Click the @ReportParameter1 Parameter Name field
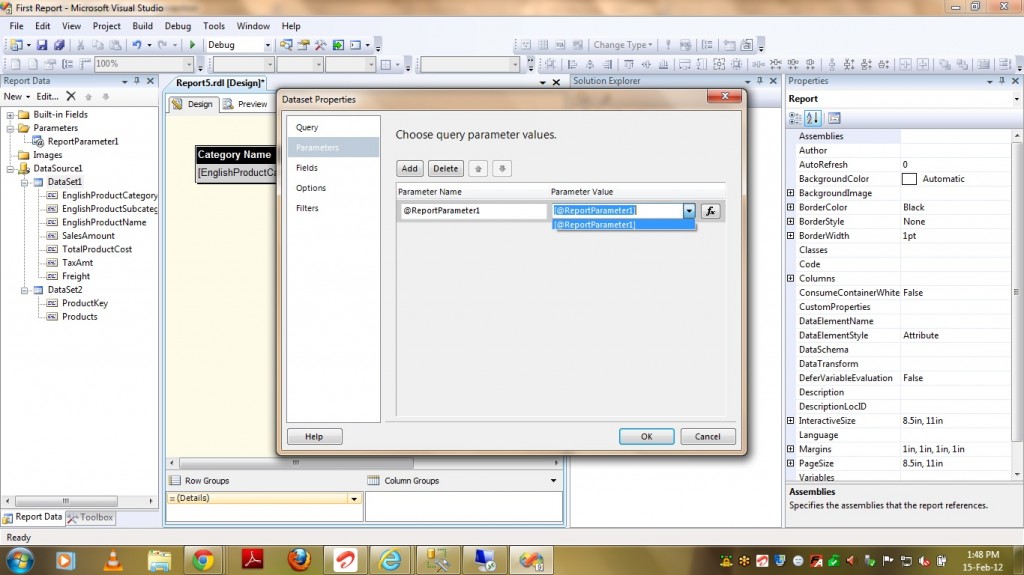Viewport: 1024px width, 575px height. [x=472, y=211]
